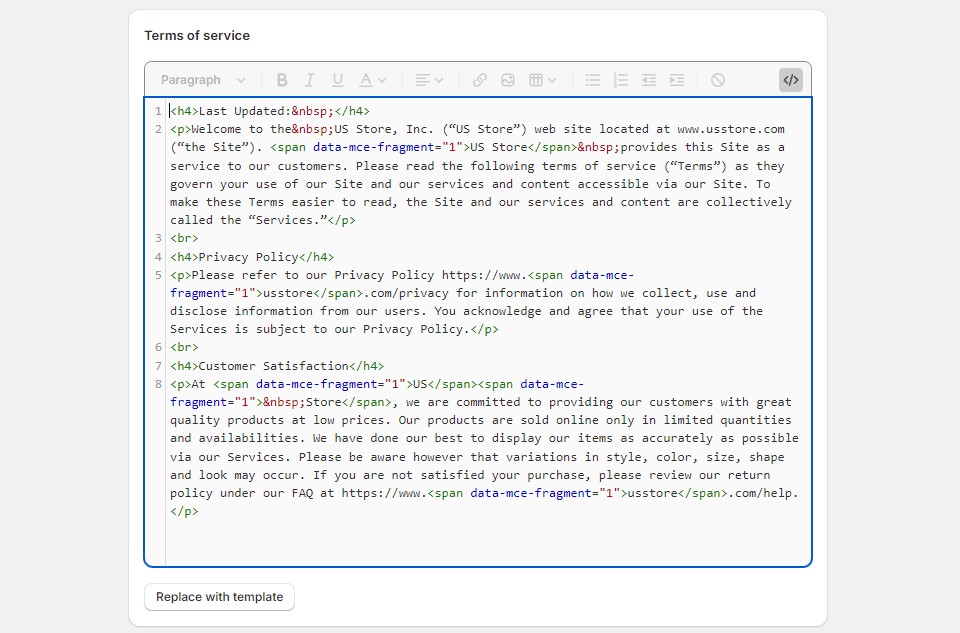This screenshot has height=633, width=960.
Task: Click the 'Privacy Policy' h4 heading on line 4
Action: tap(248, 257)
